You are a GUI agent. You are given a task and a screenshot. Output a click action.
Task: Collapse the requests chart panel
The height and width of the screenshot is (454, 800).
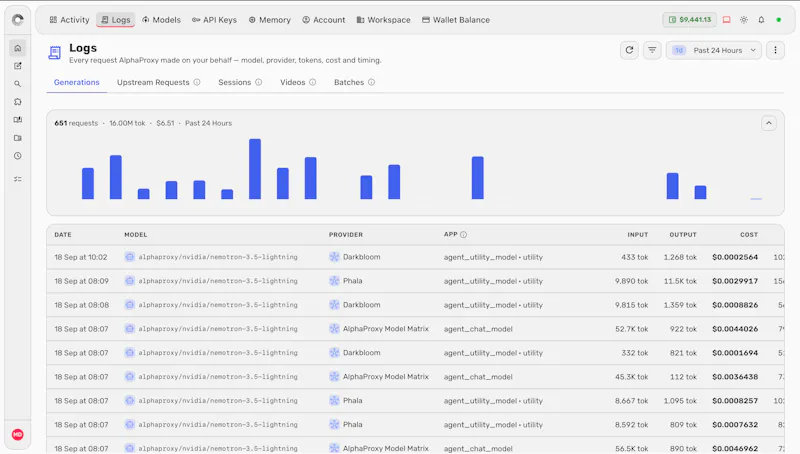(769, 123)
